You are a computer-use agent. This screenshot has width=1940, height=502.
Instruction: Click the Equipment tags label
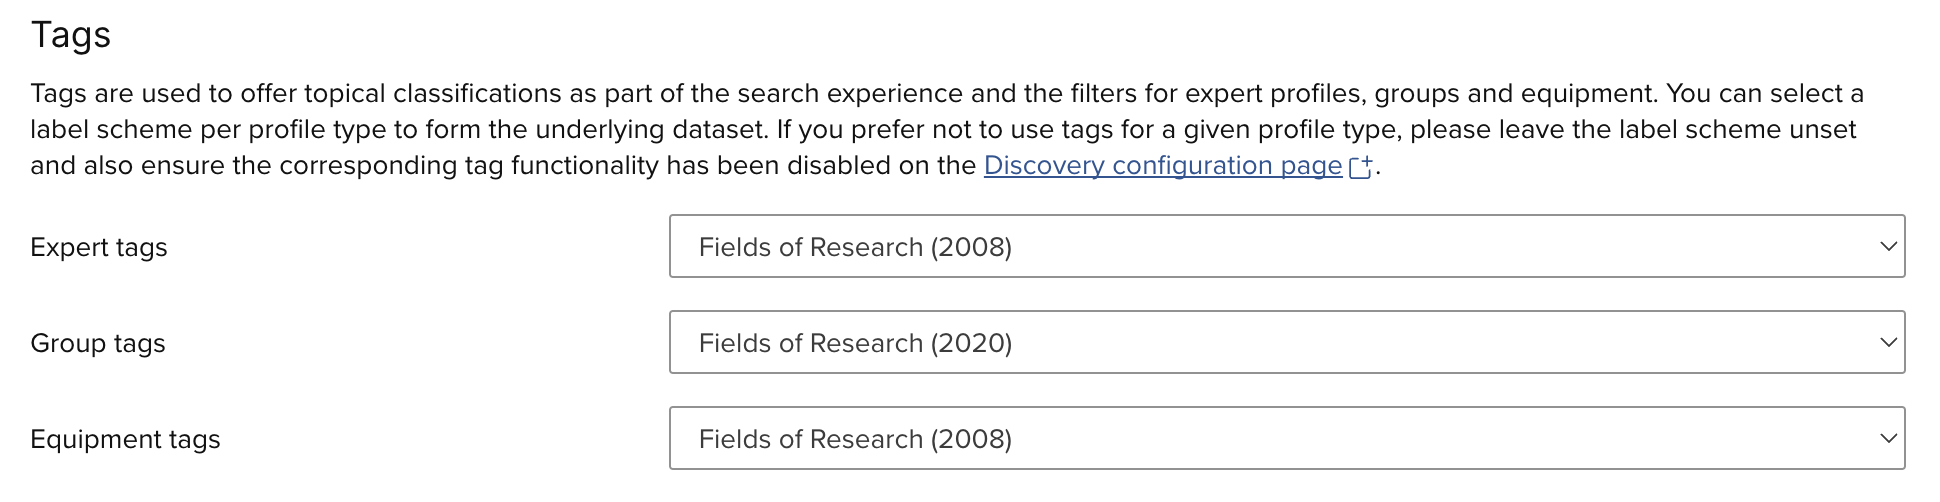tap(125, 440)
